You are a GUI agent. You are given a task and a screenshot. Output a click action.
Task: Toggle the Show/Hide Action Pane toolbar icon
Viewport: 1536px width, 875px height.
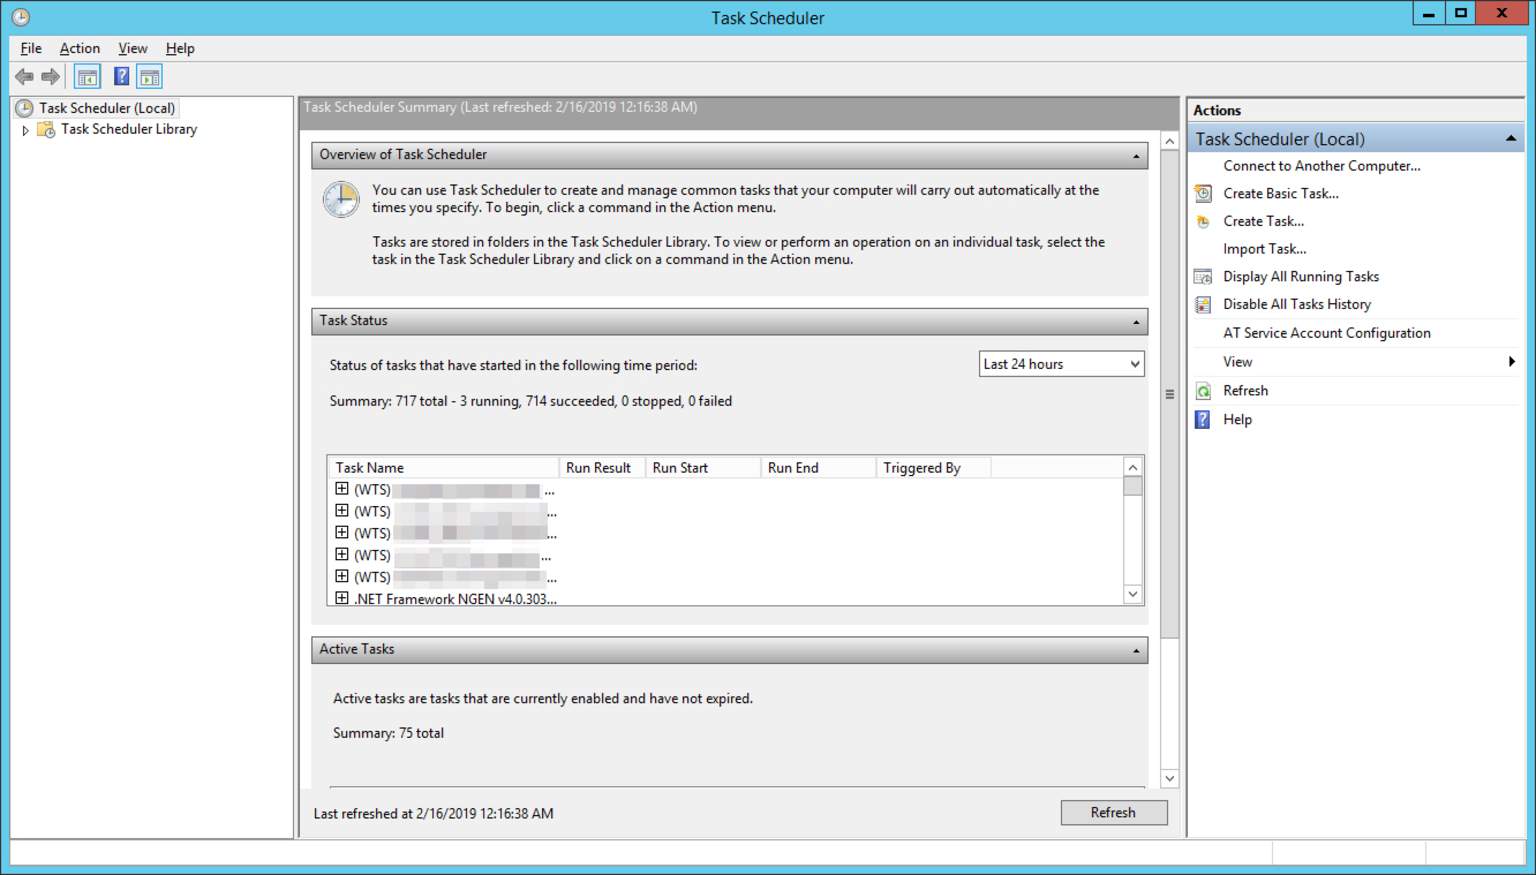(x=150, y=76)
